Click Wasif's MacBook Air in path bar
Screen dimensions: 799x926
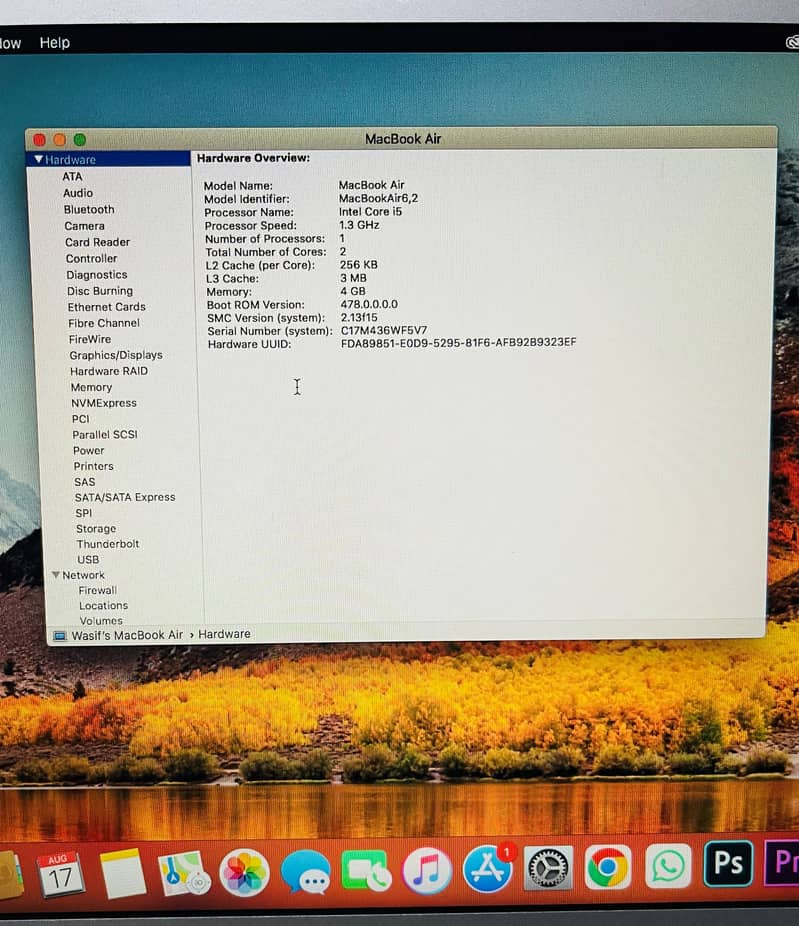coord(127,635)
